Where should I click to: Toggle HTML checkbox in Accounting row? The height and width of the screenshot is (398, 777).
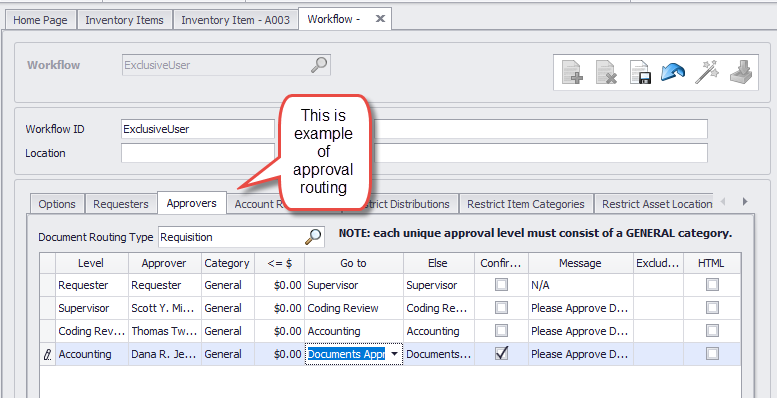(713, 353)
